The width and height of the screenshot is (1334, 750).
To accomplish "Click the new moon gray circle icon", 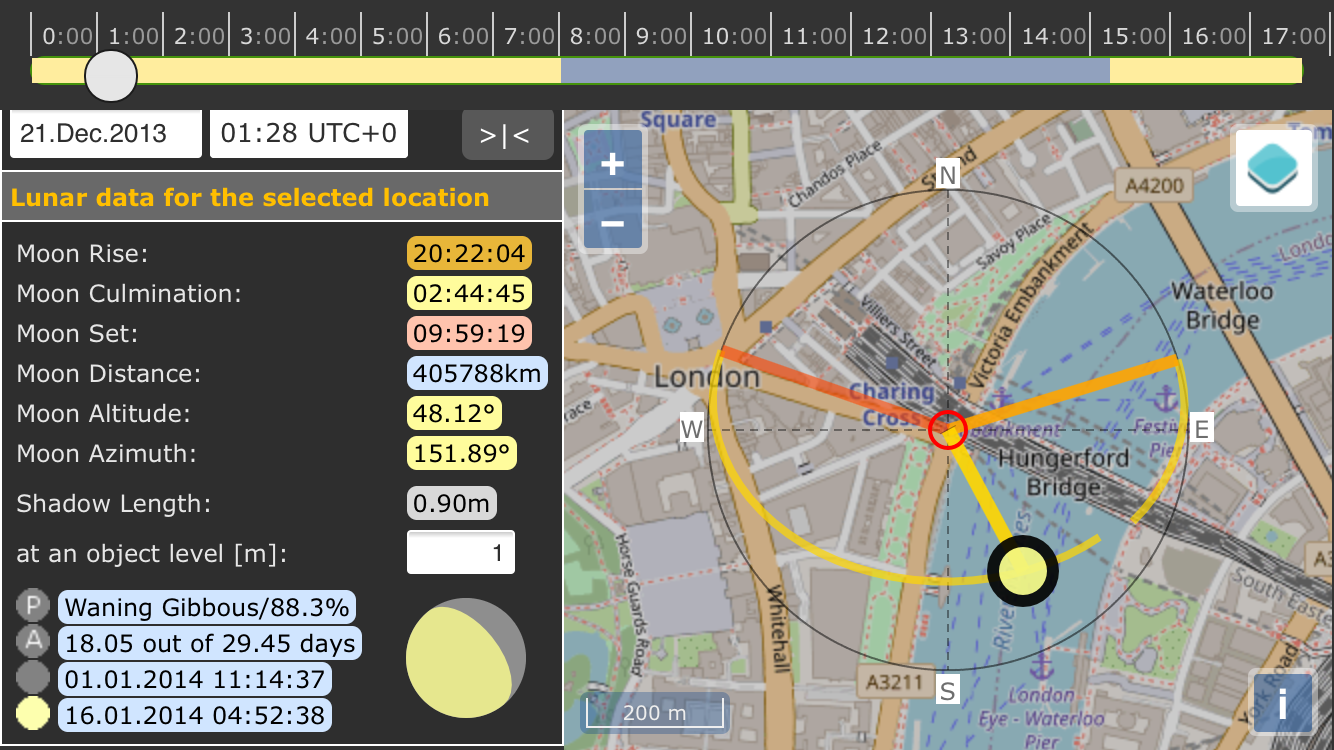I will [x=34, y=679].
